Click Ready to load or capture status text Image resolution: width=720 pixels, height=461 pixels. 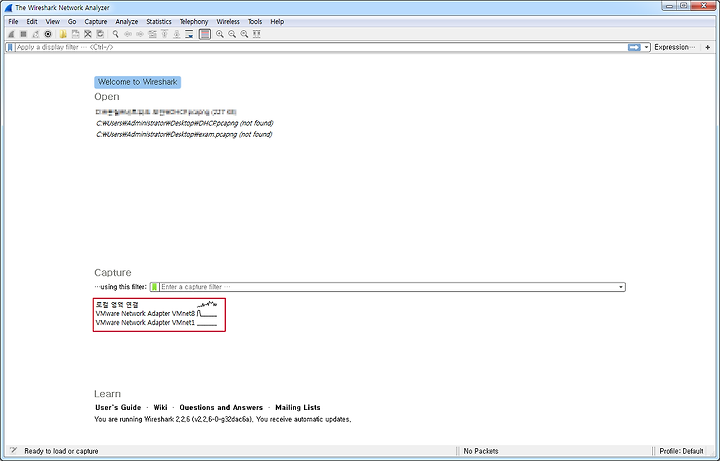[x=61, y=451]
